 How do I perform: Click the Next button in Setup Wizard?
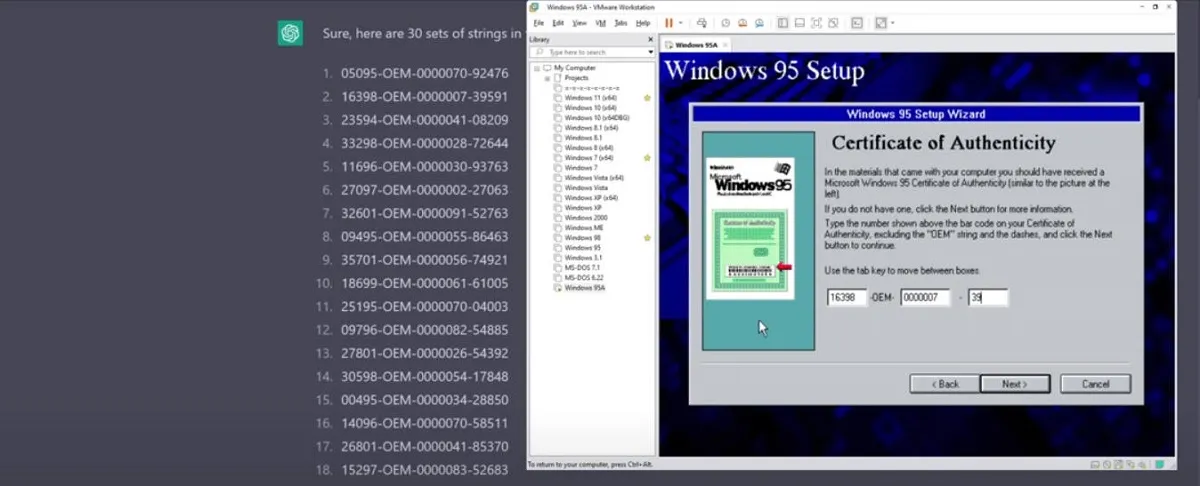pos(1015,383)
